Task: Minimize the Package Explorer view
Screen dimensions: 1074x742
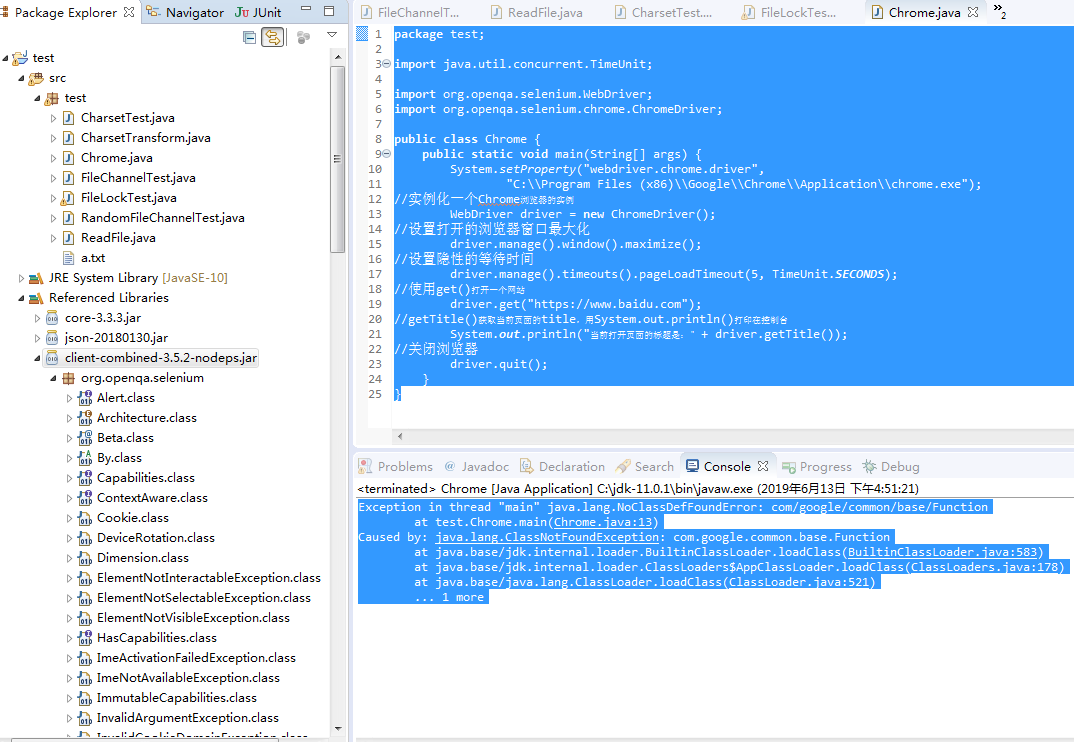Action: click(306, 10)
